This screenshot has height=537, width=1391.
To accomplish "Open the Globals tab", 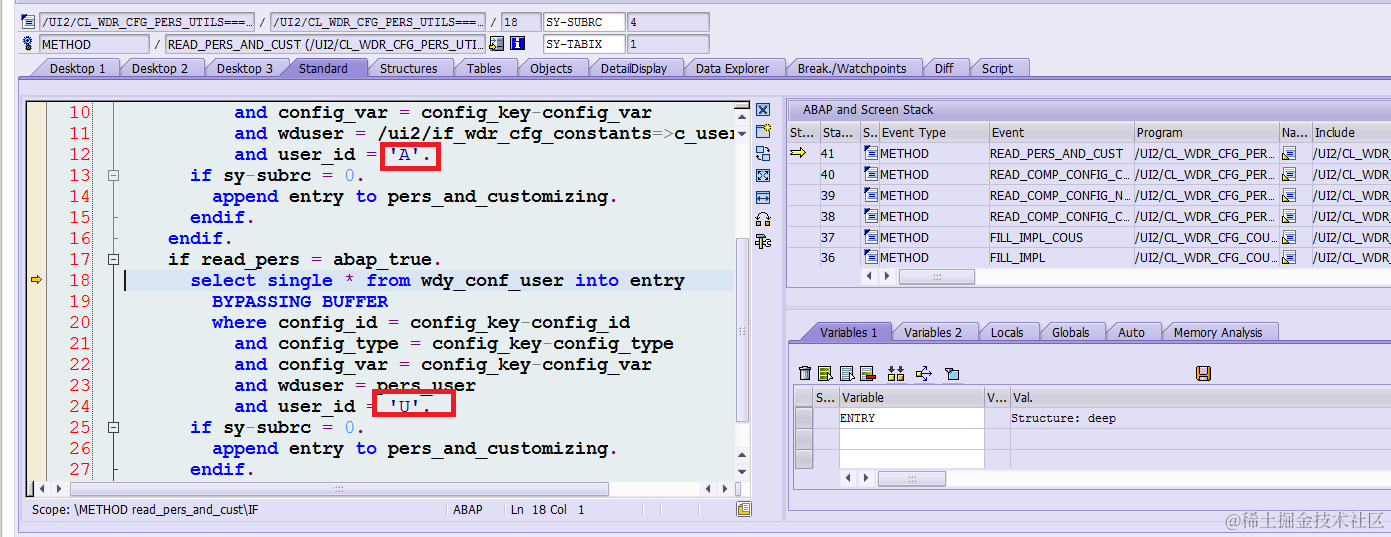I will 1070,332.
